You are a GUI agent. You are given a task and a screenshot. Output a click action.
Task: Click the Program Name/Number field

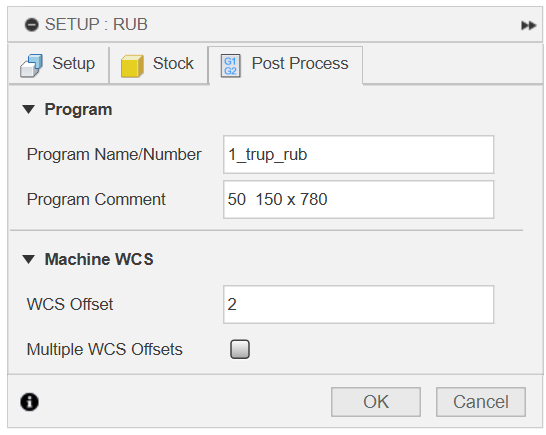358,154
